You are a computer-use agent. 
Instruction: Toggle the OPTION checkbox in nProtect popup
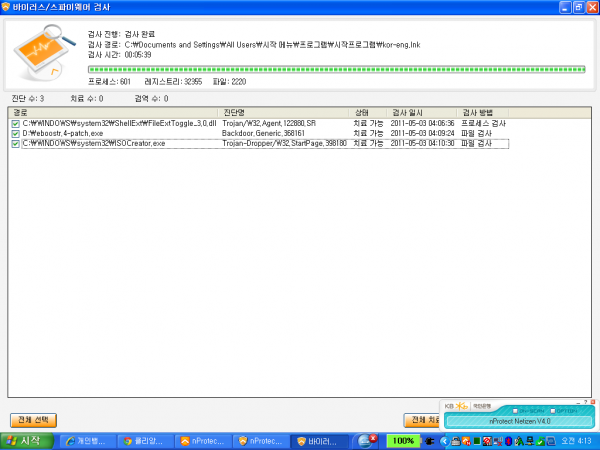pyautogui.click(x=553, y=411)
